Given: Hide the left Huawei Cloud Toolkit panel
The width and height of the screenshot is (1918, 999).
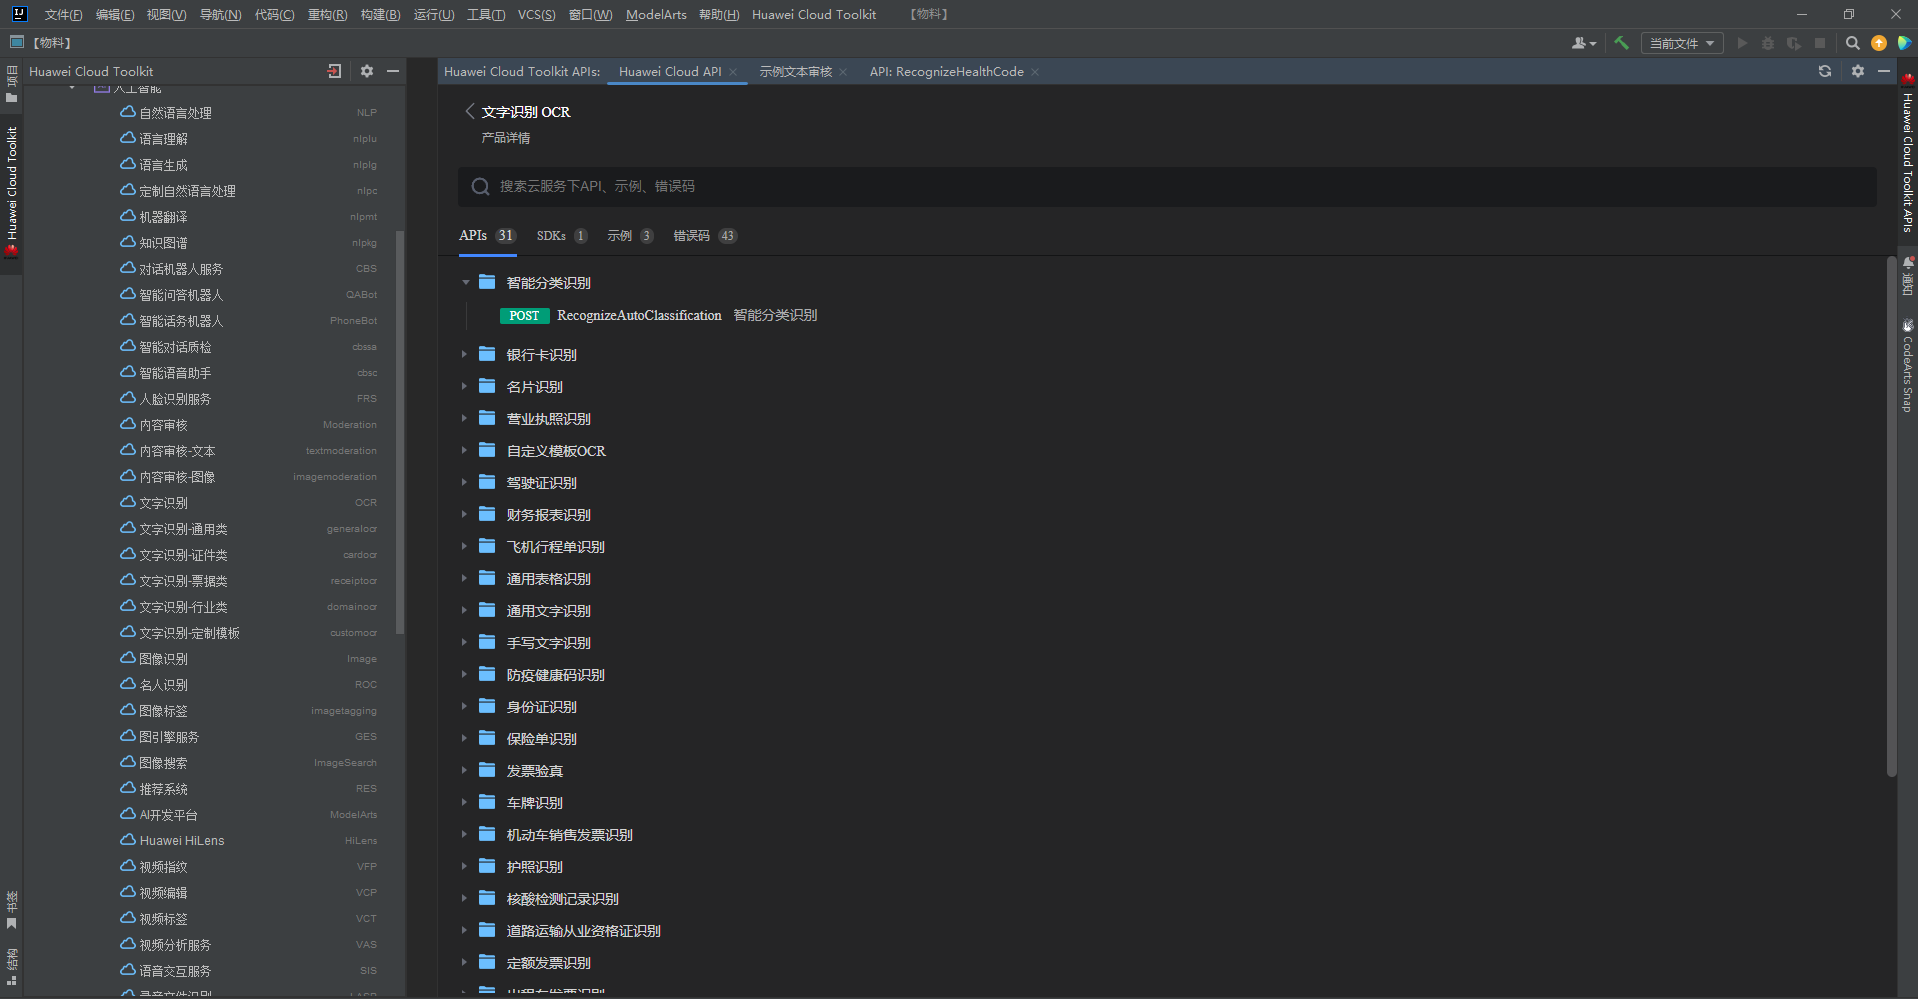Looking at the screenshot, I should coord(393,71).
